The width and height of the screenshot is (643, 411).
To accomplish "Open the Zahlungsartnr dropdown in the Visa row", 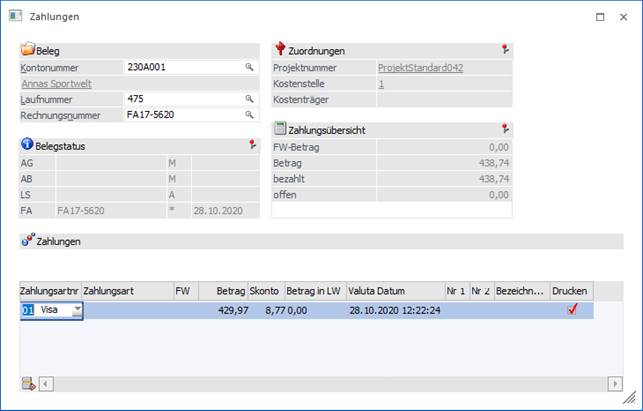I will pyautogui.click(x=77, y=311).
